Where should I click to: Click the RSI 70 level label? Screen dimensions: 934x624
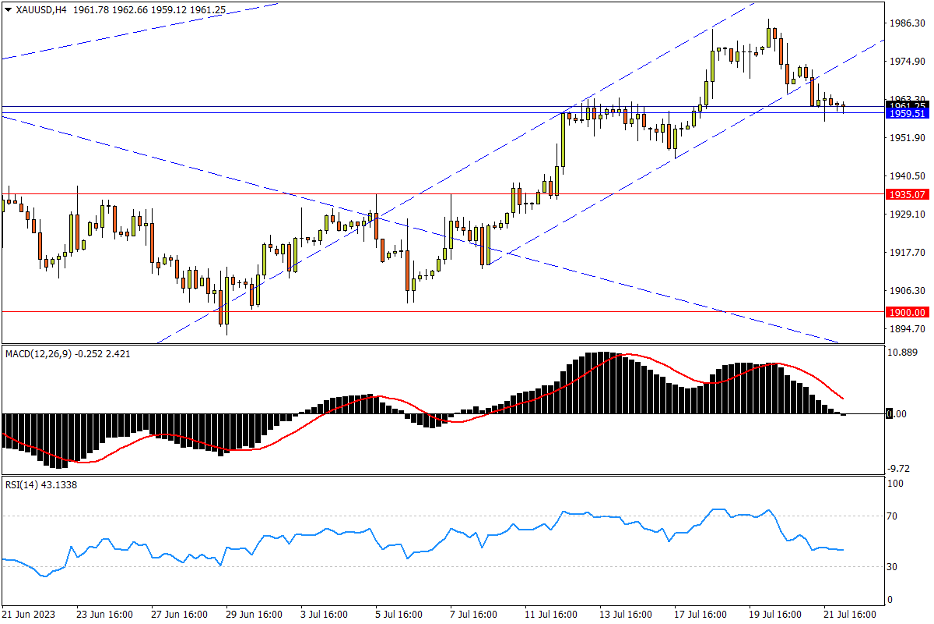point(895,516)
